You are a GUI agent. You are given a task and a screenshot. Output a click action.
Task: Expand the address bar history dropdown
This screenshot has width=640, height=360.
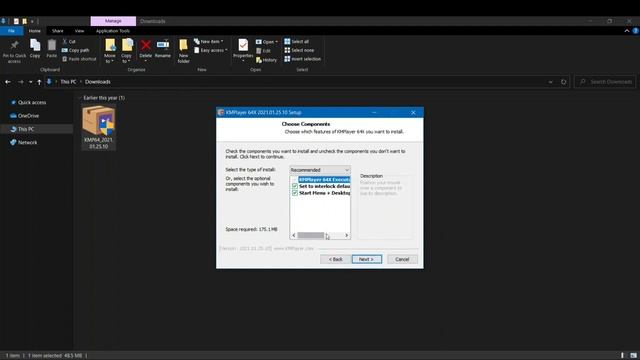click(x=550, y=82)
